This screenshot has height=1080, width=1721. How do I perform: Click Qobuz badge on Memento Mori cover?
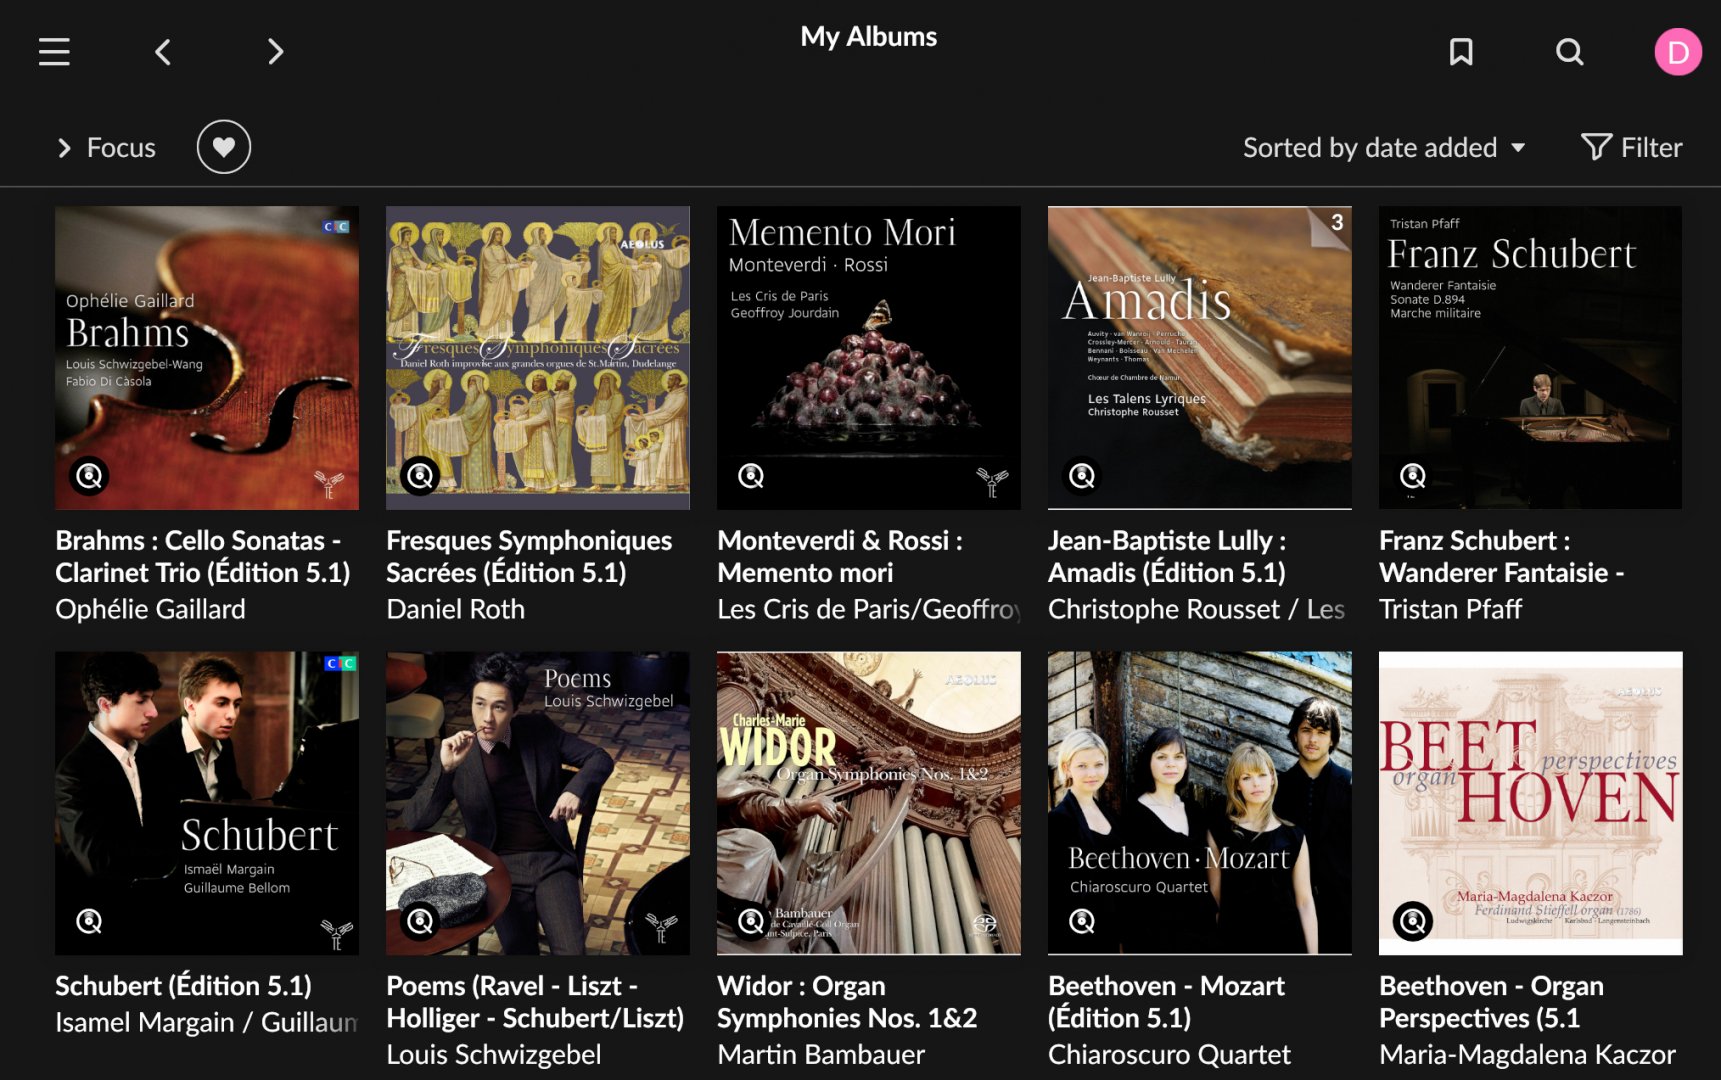(x=751, y=476)
